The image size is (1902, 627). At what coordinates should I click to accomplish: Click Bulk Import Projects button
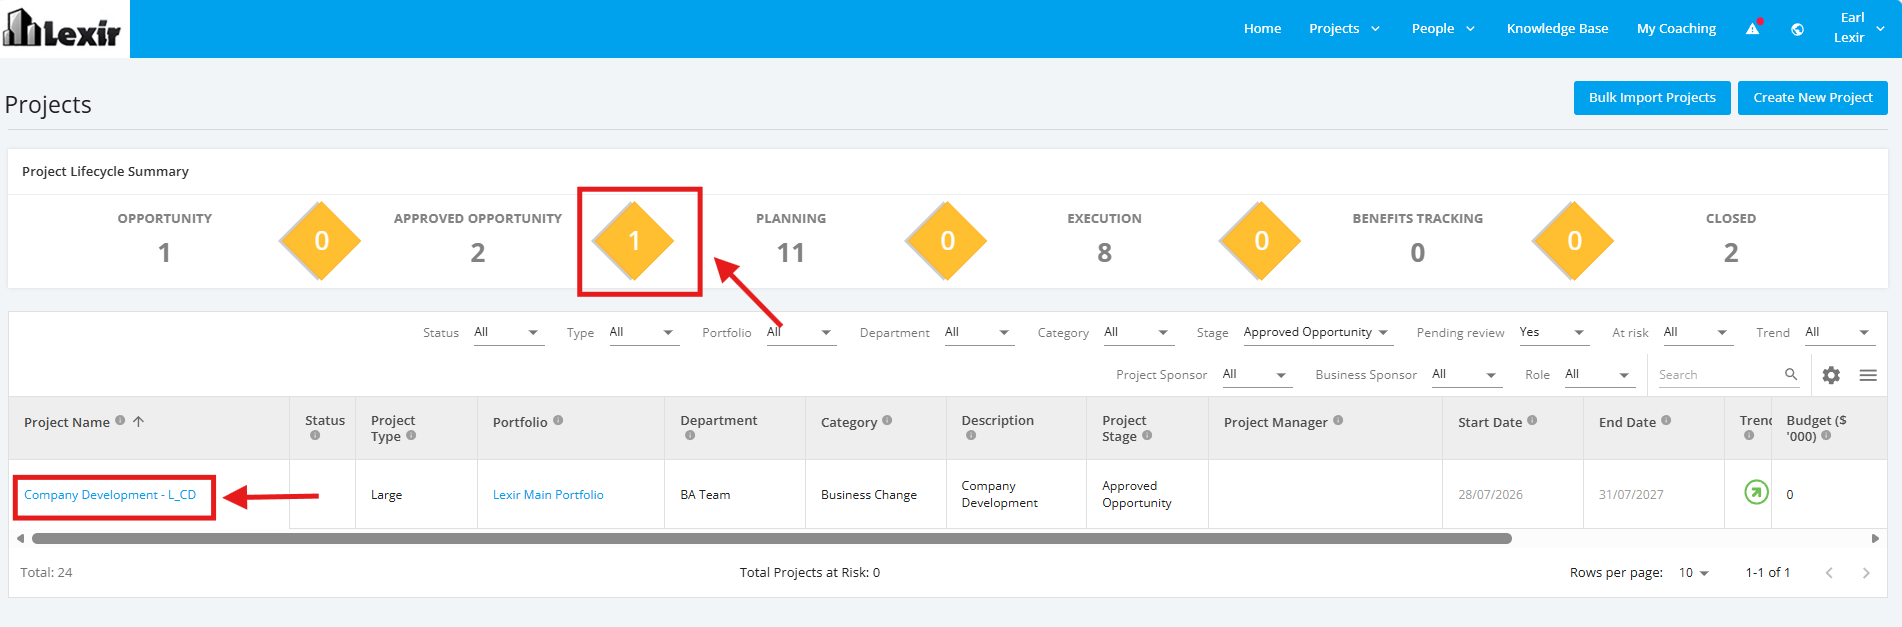pyautogui.click(x=1652, y=98)
